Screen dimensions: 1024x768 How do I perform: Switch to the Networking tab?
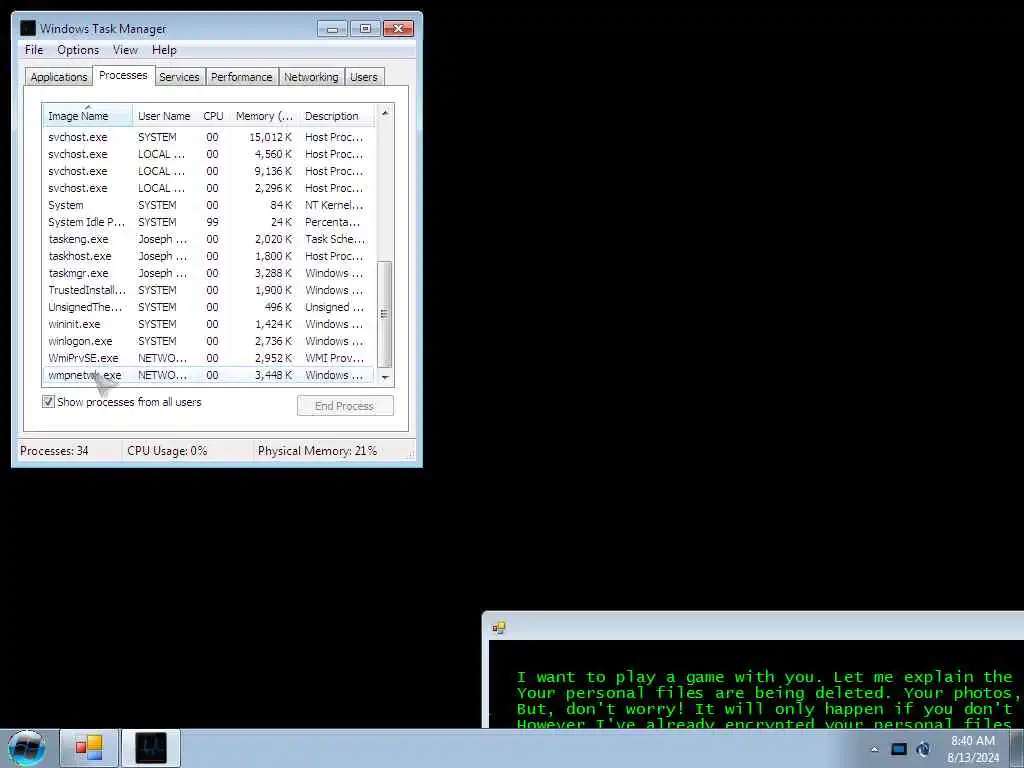coord(311,77)
